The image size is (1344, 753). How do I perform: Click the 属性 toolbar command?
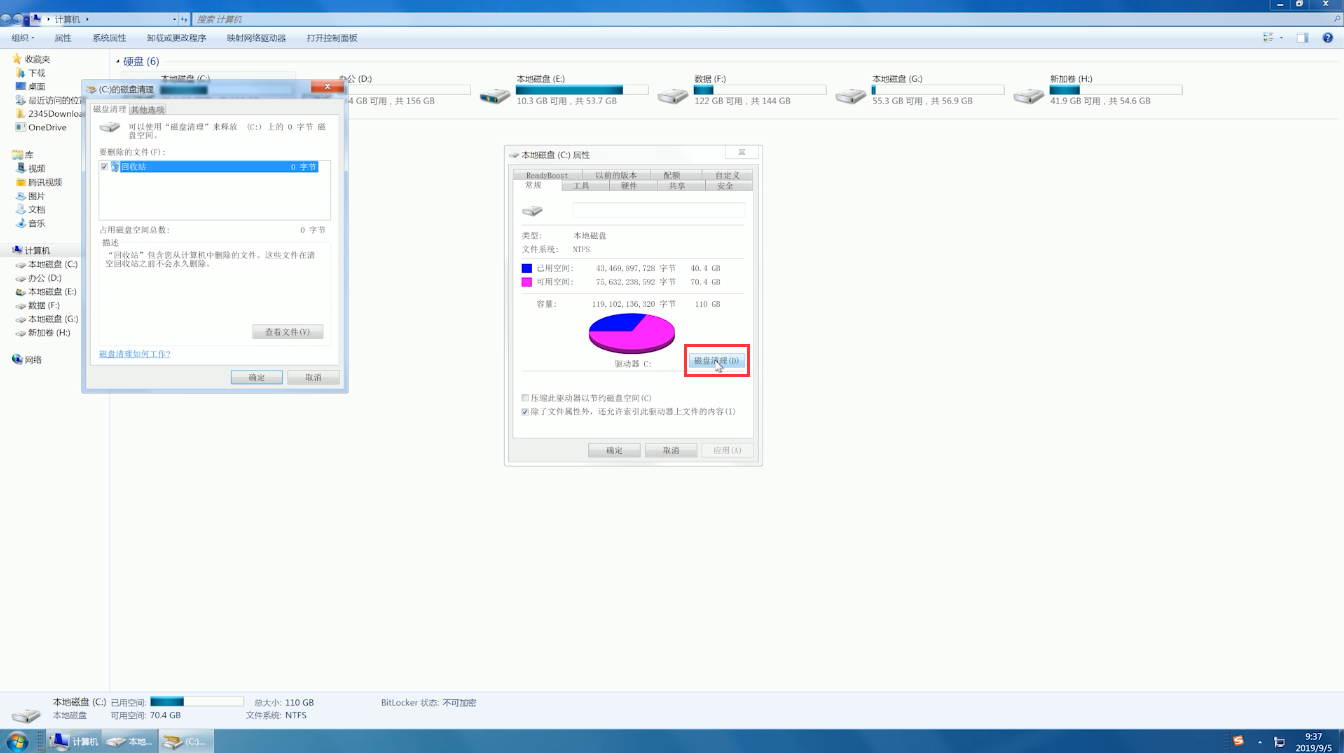click(63, 38)
